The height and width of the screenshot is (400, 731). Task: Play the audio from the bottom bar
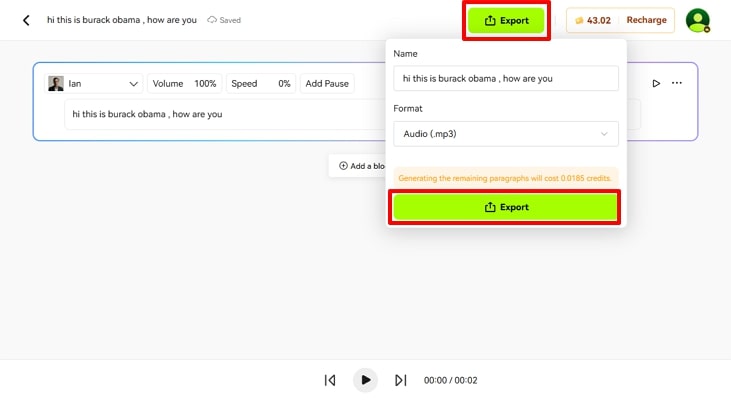[x=366, y=380]
